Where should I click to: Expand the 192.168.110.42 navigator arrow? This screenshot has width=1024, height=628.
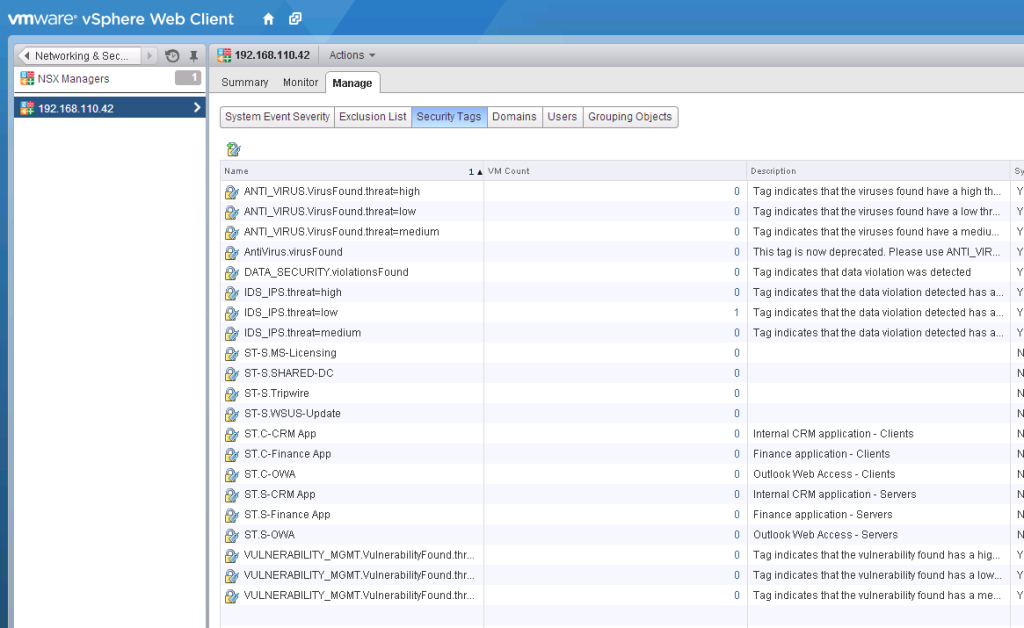click(x=197, y=108)
